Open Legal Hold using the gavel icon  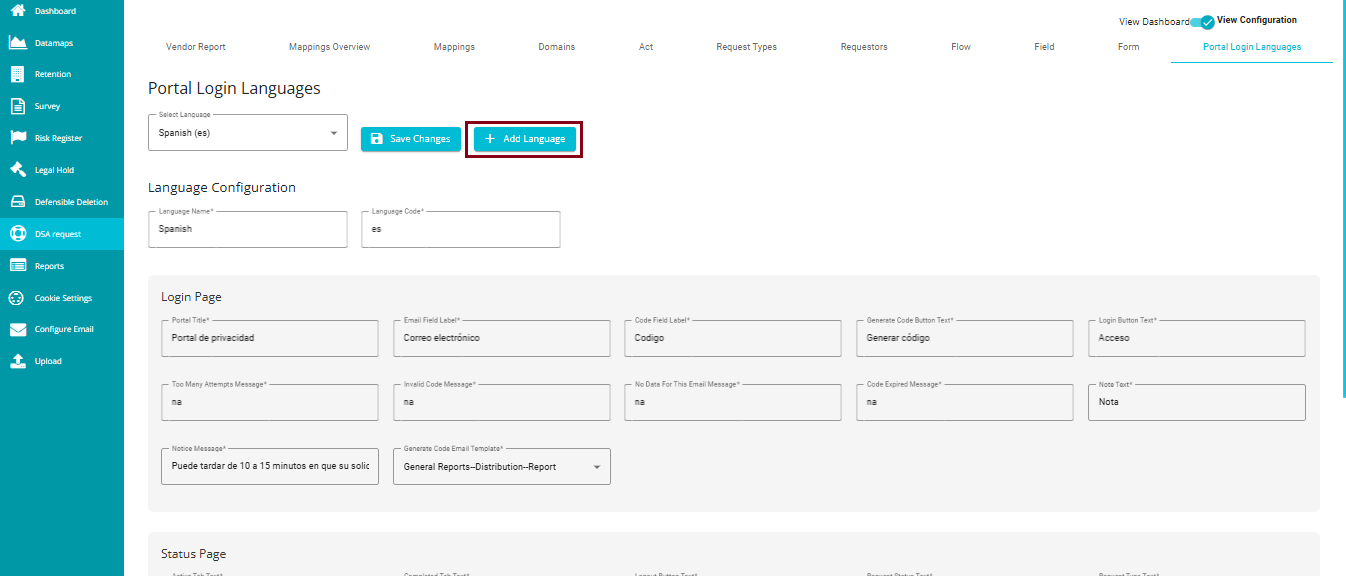(17, 170)
